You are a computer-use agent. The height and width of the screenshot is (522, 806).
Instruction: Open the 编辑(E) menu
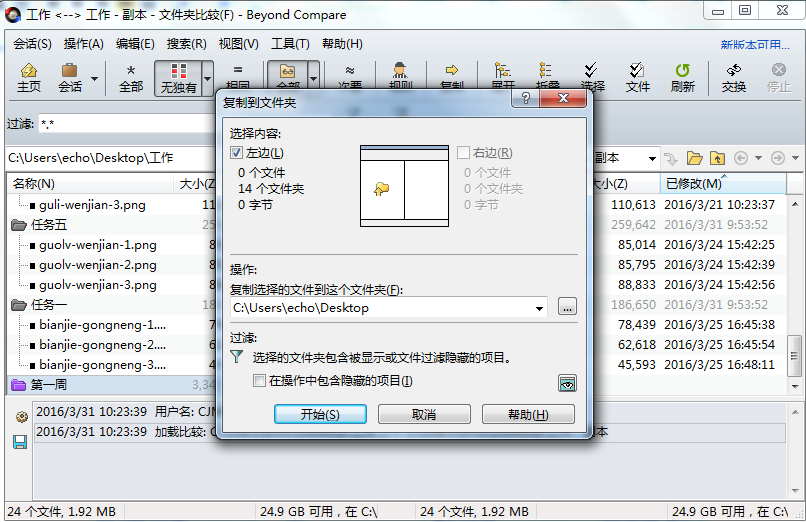coord(135,44)
